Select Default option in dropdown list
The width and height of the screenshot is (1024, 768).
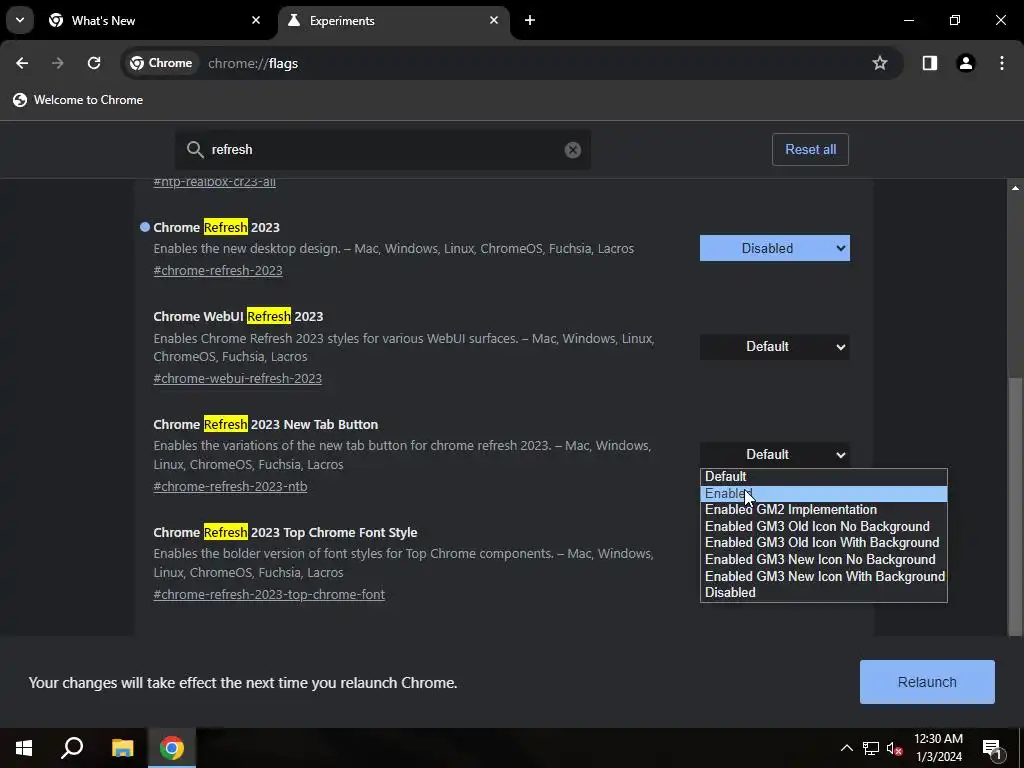[x=823, y=477]
